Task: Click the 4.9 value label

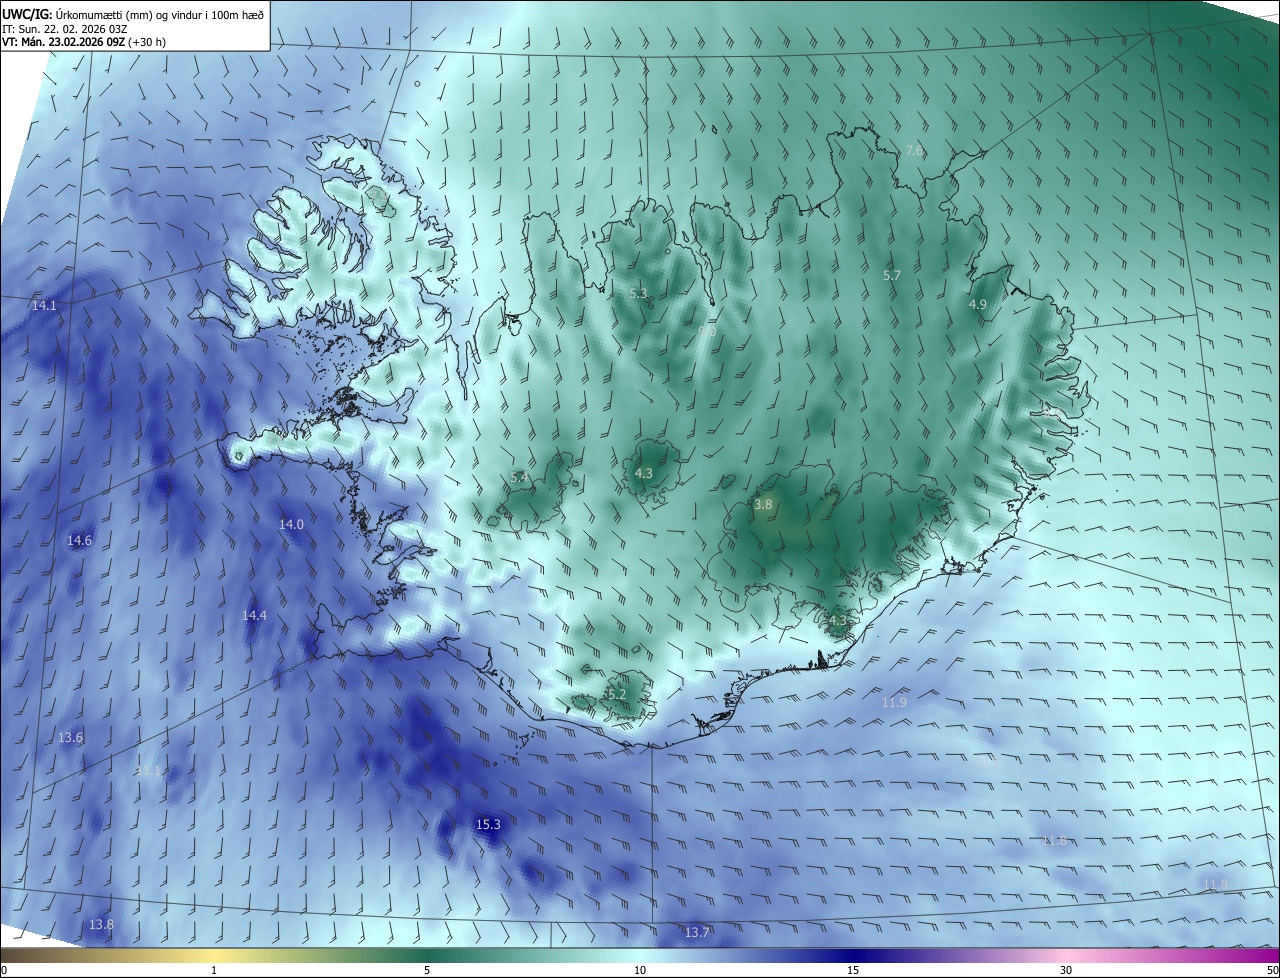Action: click(978, 304)
